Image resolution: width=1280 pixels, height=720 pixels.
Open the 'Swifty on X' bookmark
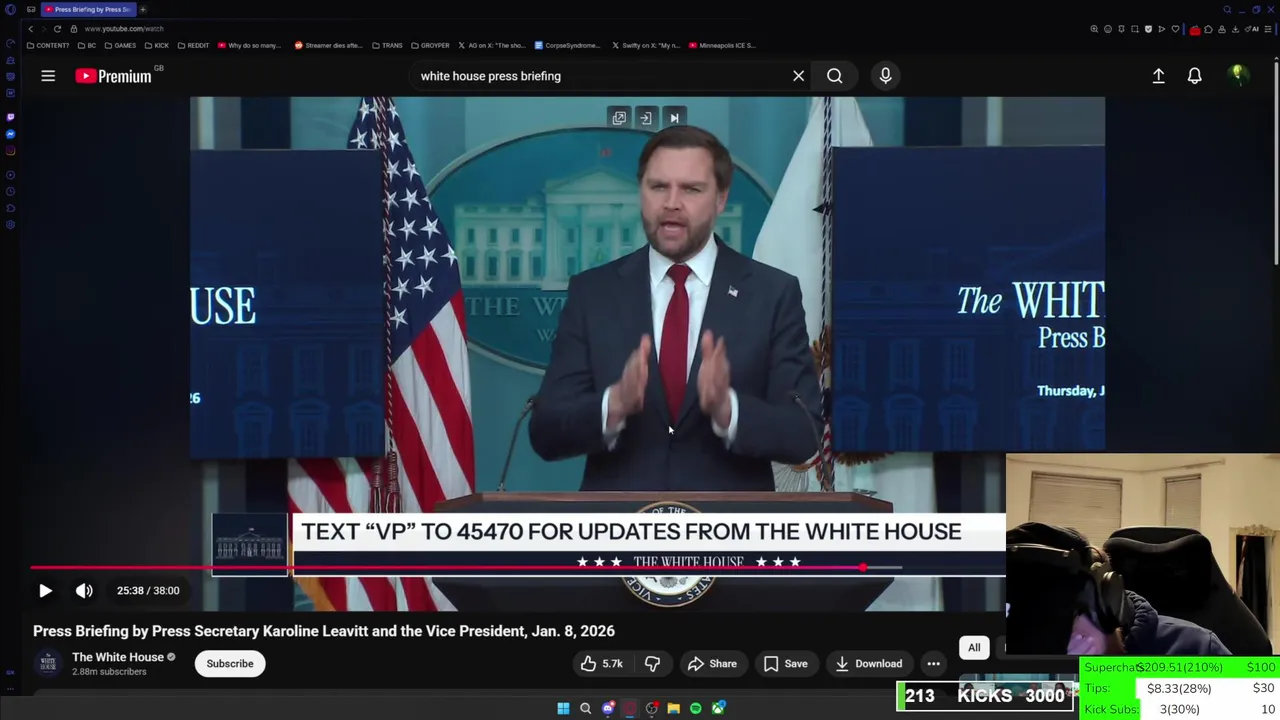644,45
